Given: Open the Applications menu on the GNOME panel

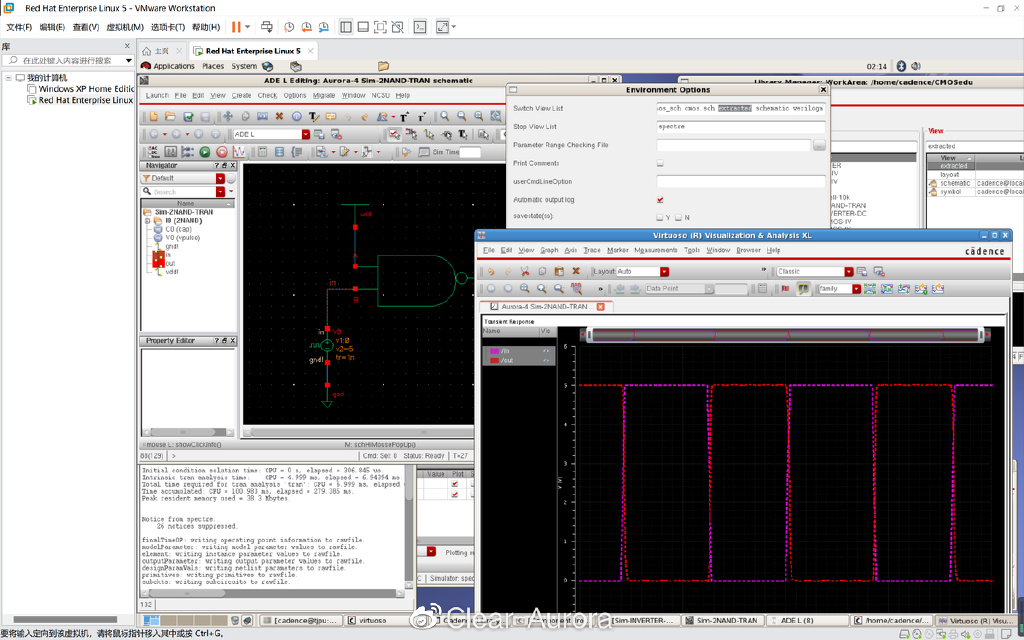Looking at the screenshot, I should point(173,66).
